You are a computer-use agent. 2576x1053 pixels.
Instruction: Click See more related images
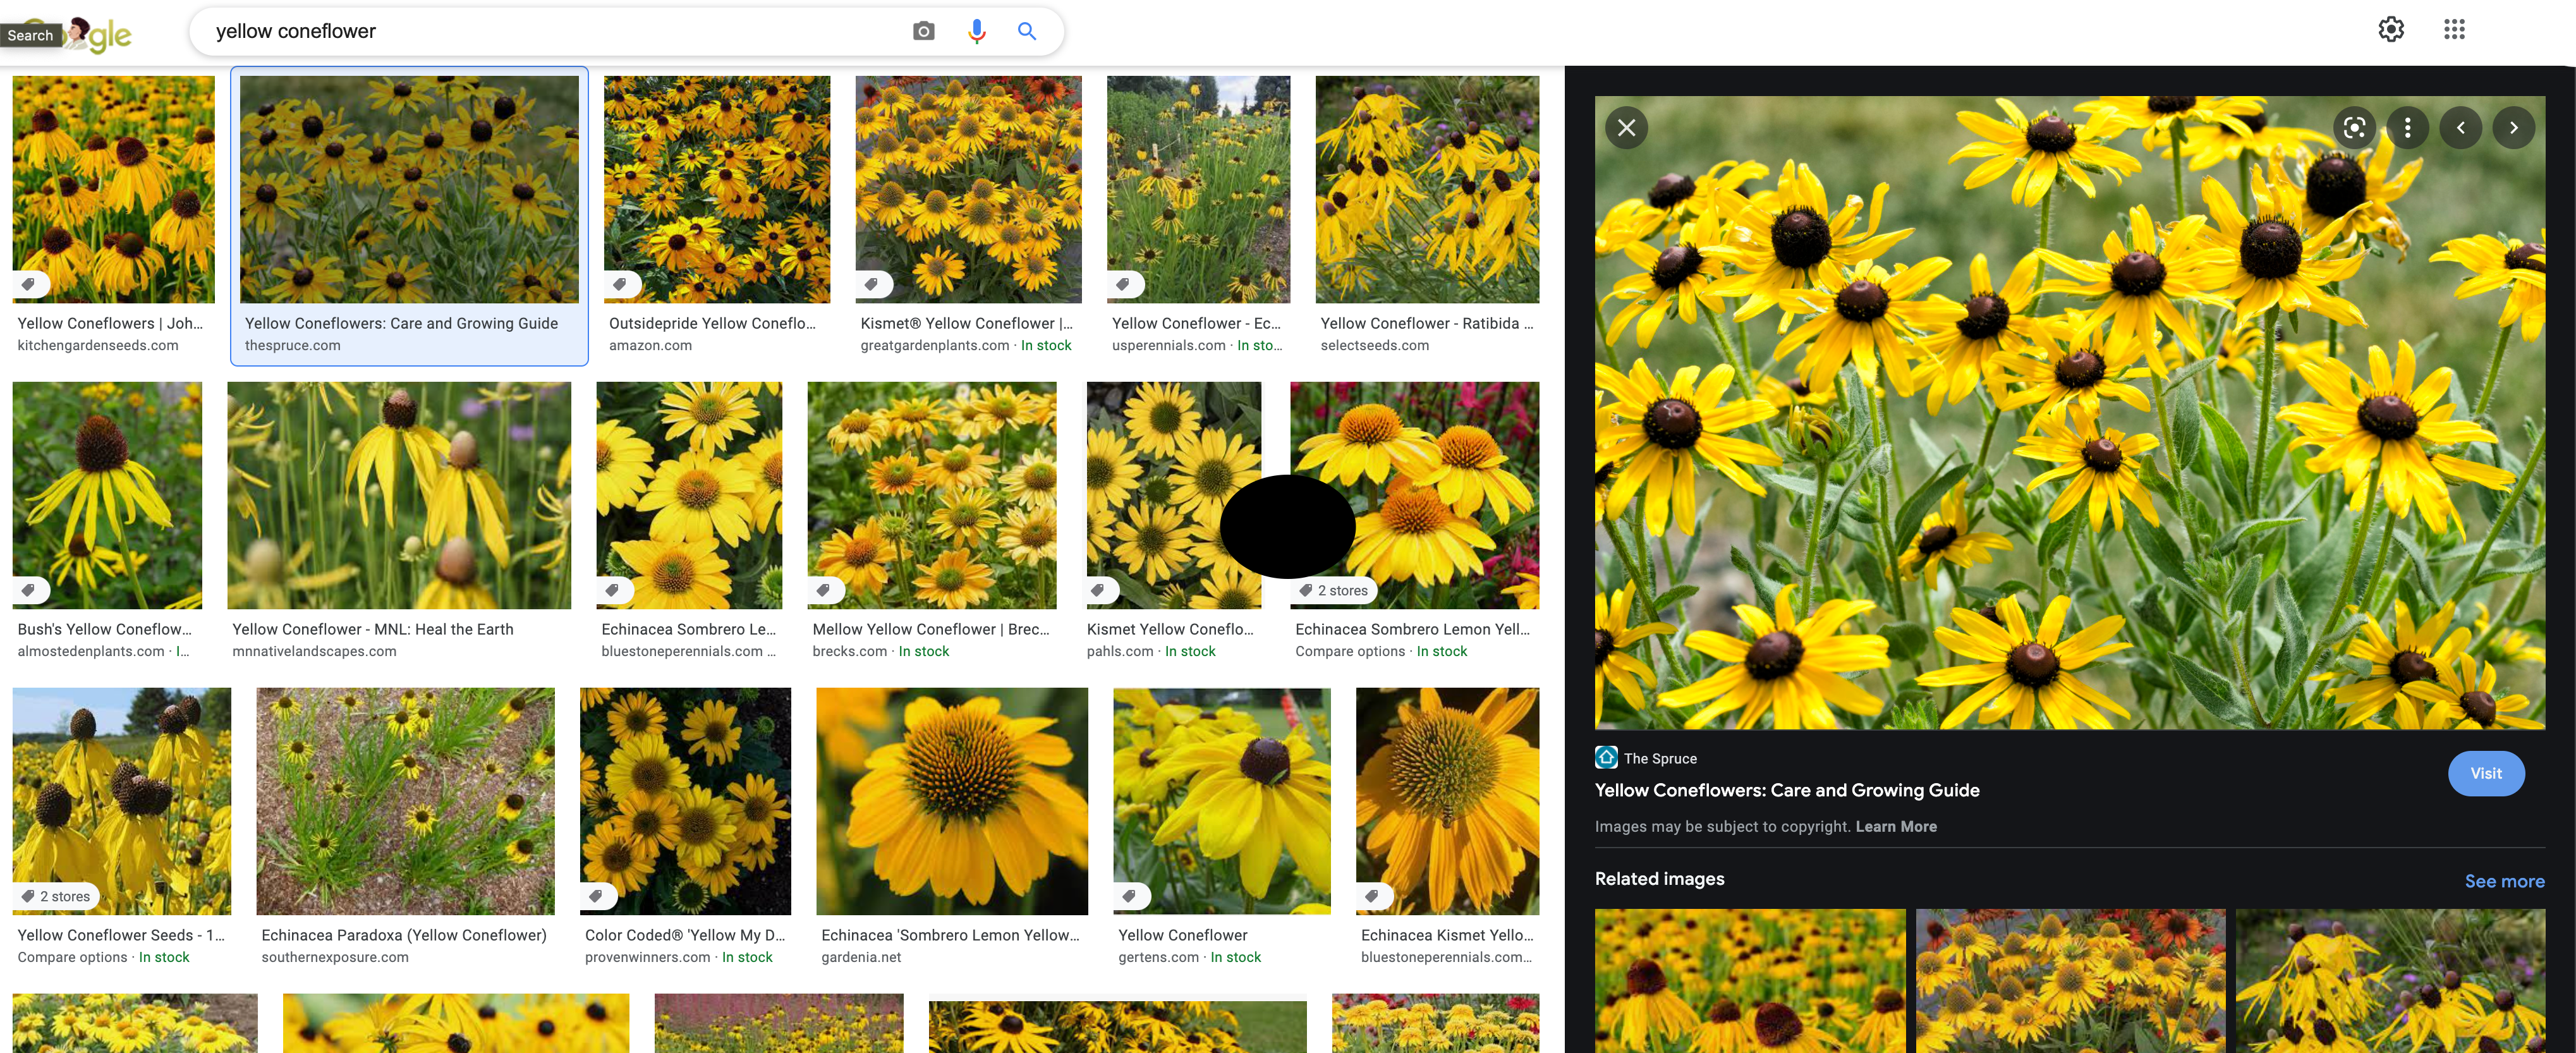point(2503,881)
